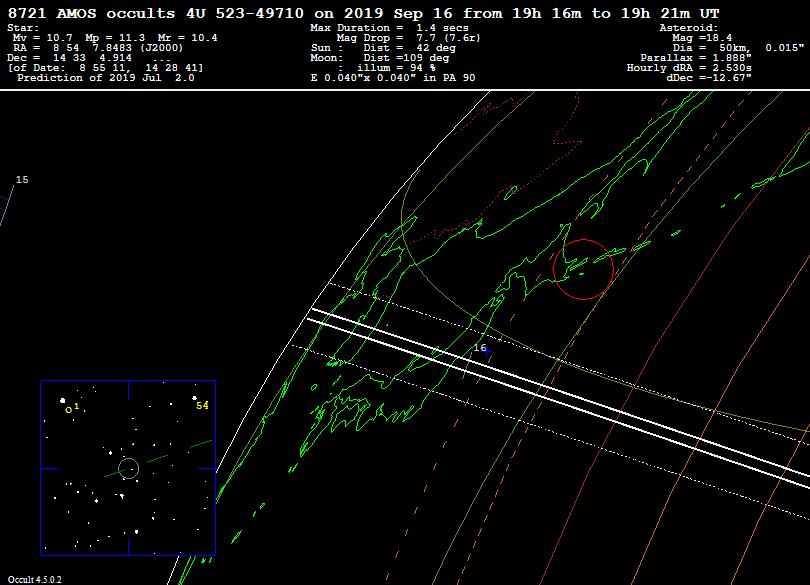Click the 'Moon: Dist =109 deg' line
This screenshot has height=585, width=810.
coord(380,58)
